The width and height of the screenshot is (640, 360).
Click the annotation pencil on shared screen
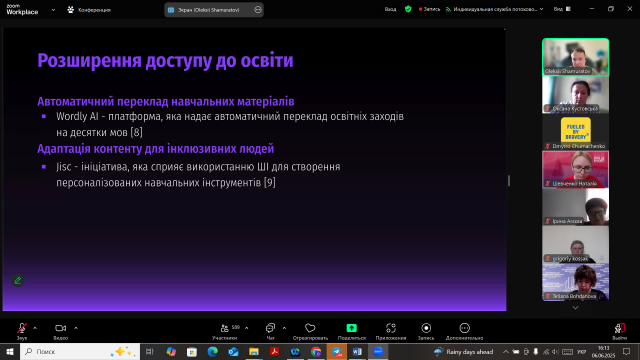pos(18,280)
